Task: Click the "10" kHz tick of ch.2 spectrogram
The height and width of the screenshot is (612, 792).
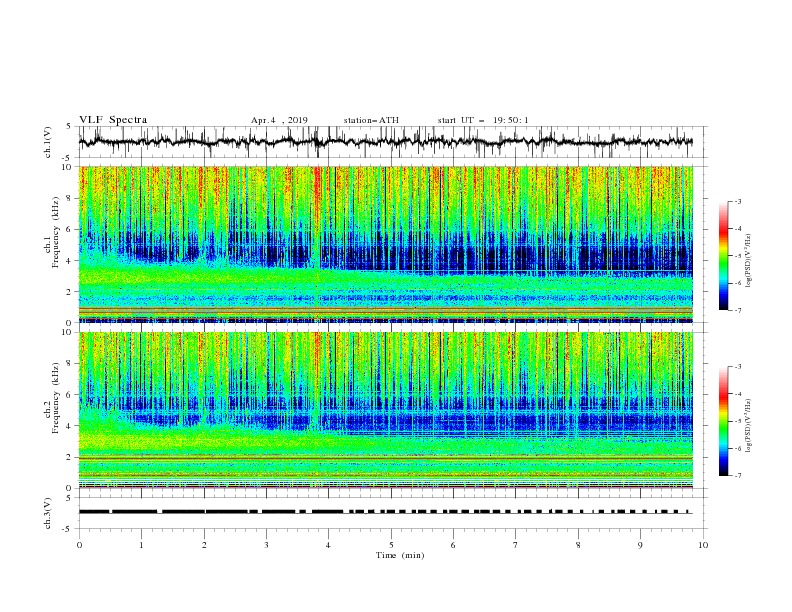Action: tap(67, 332)
